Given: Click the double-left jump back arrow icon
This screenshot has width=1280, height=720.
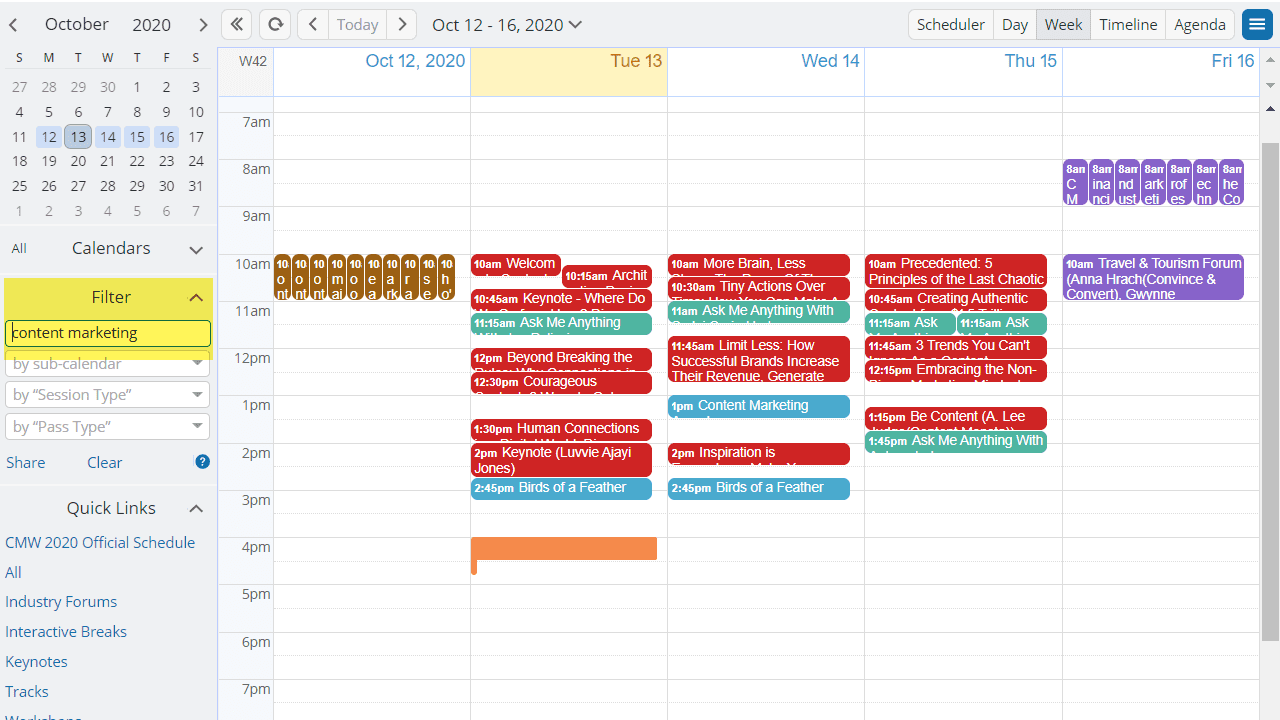Looking at the screenshot, I should tap(236, 24).
